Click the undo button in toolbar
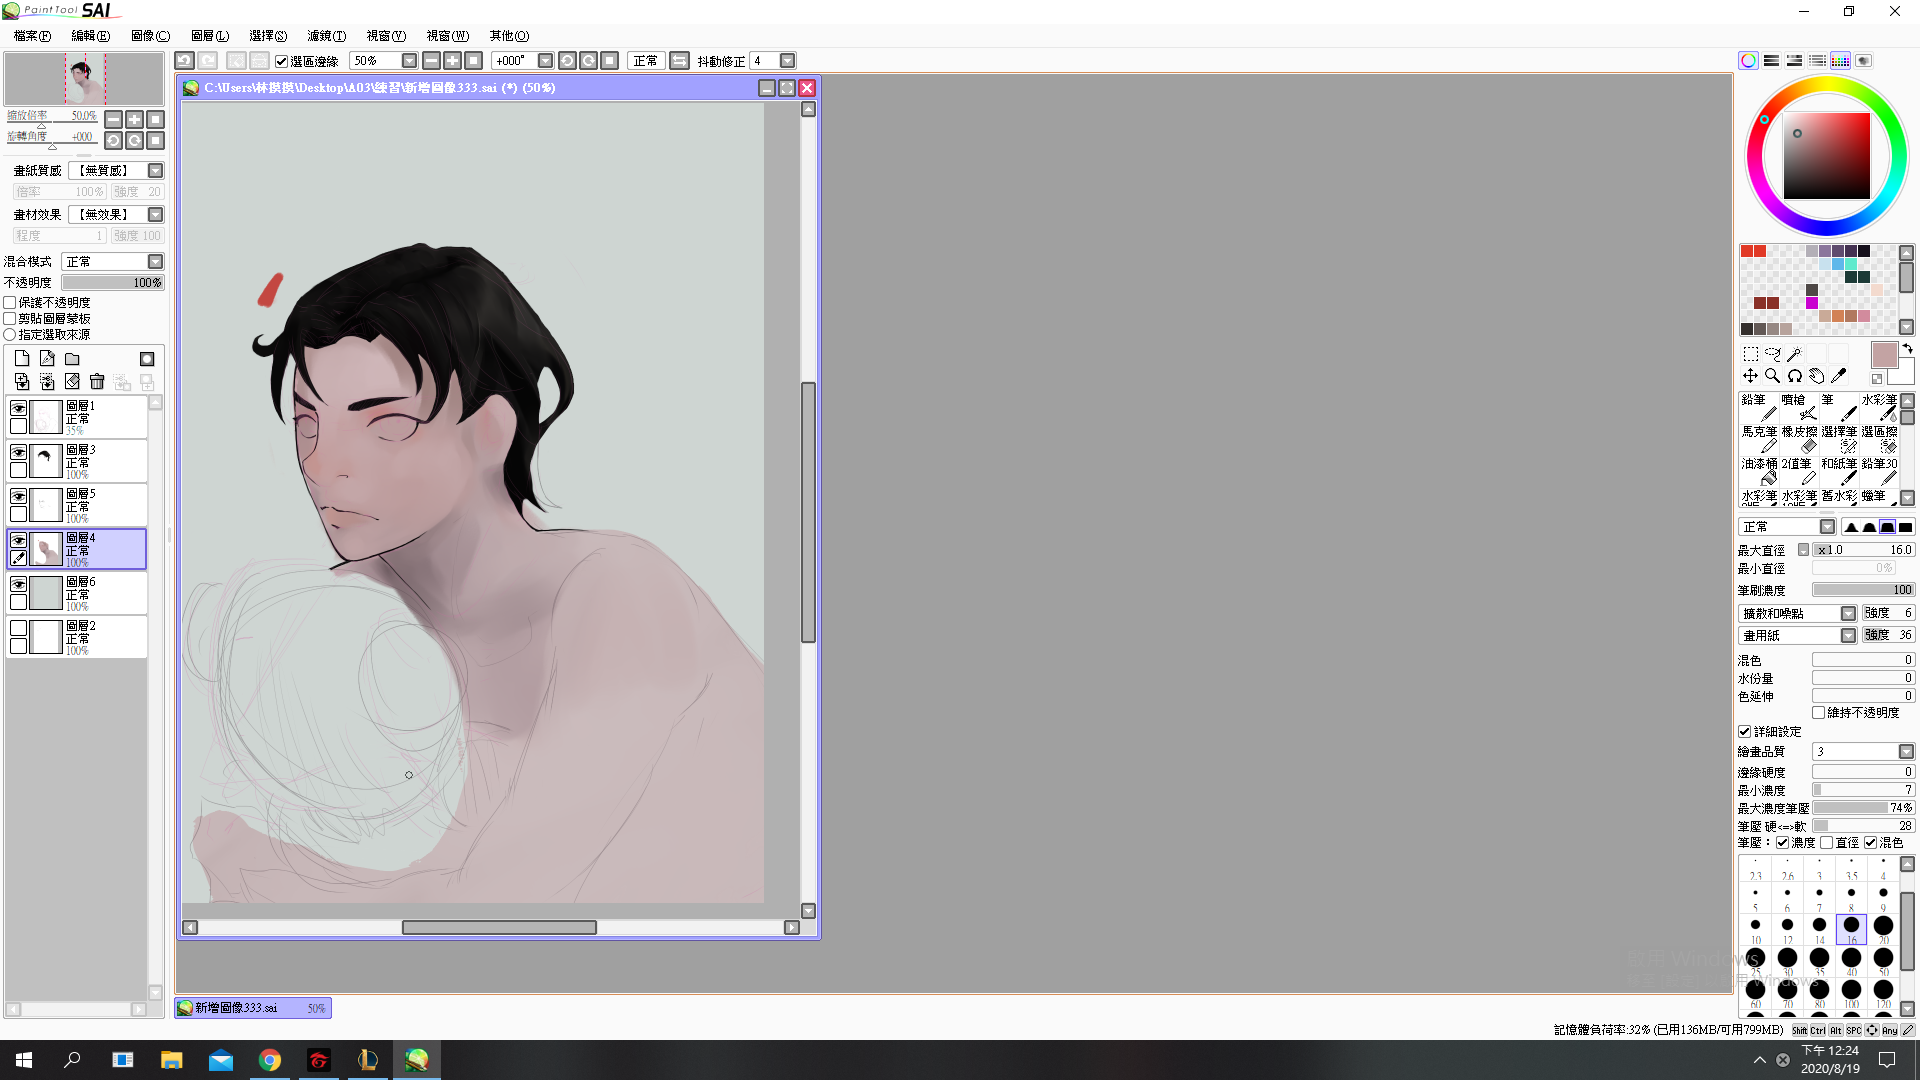 pyautogui.click(x=184, y=61)
